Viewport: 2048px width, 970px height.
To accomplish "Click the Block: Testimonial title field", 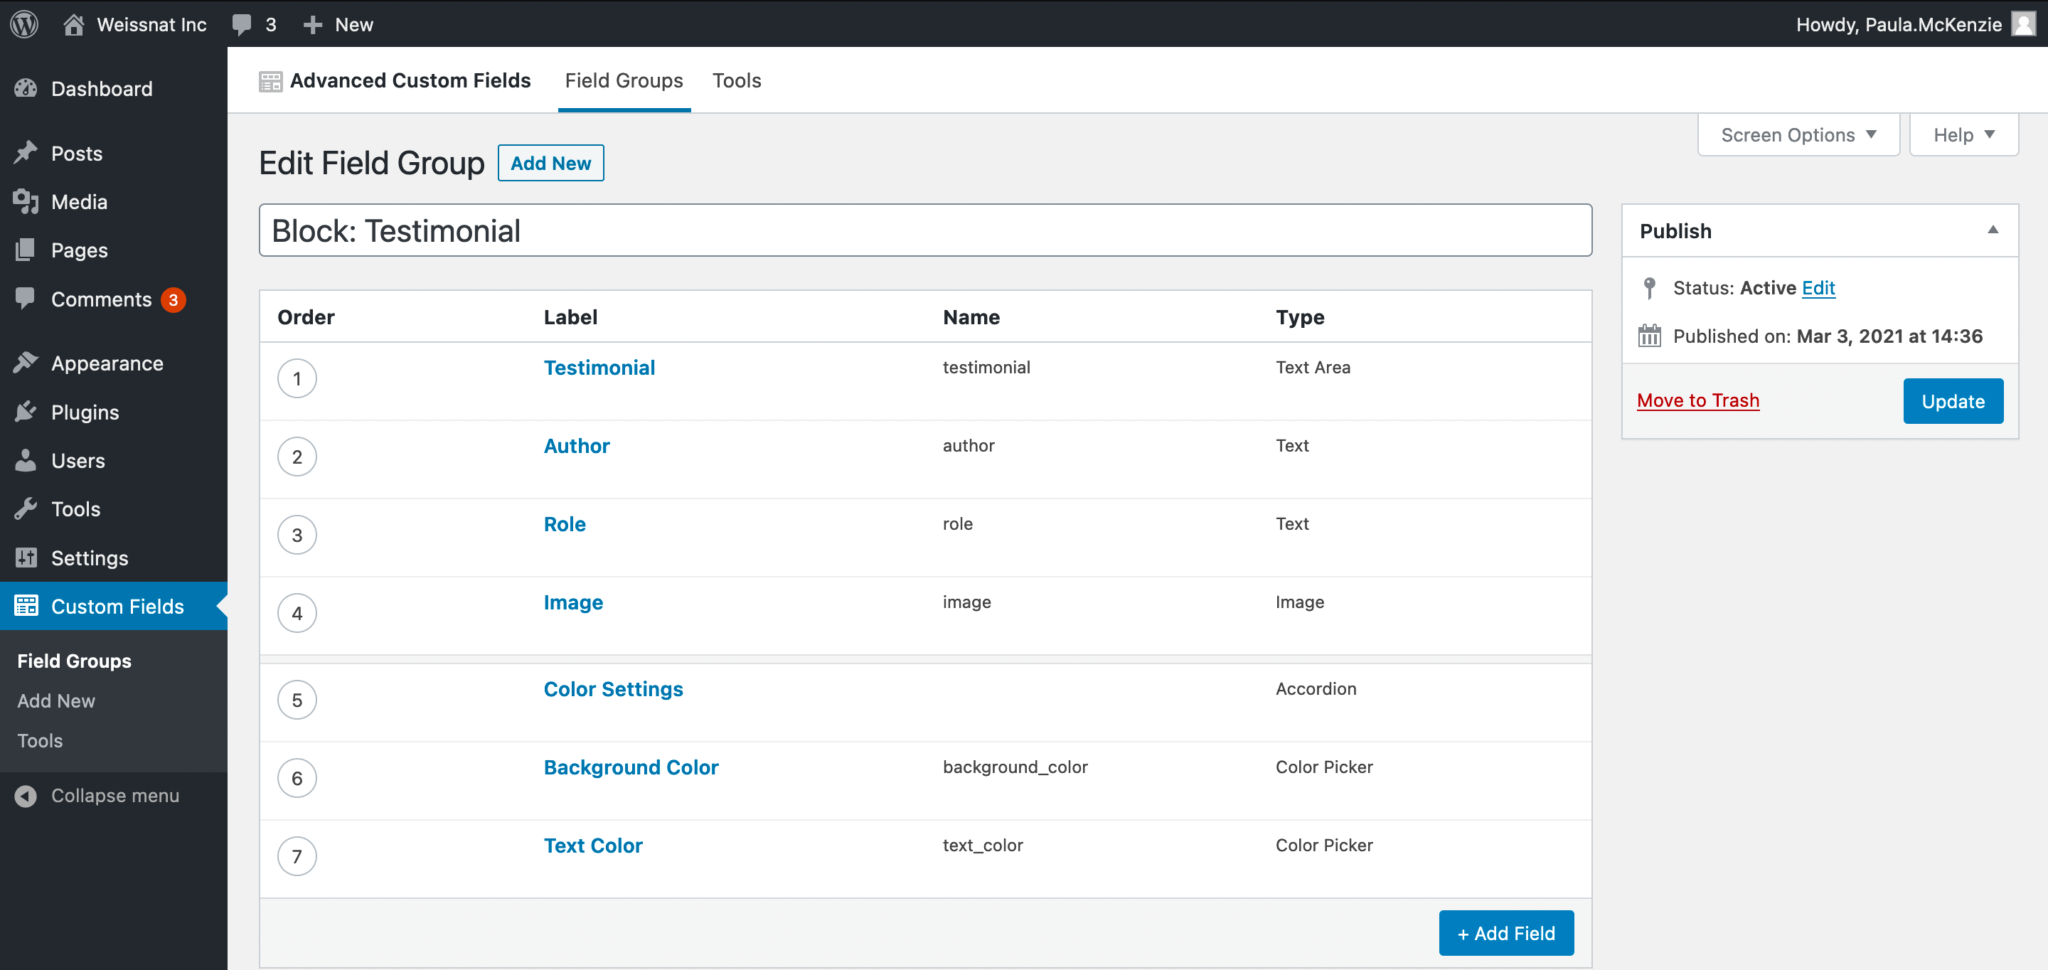I will point(925,230).
